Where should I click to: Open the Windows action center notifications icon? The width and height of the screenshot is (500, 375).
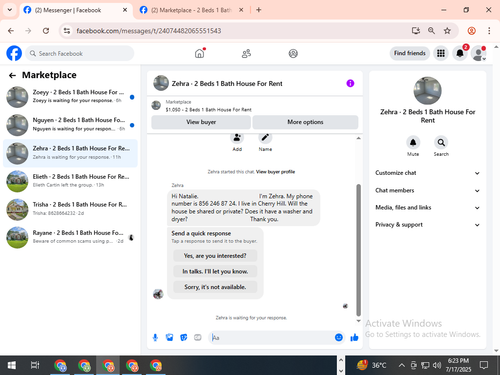(484, 365)
